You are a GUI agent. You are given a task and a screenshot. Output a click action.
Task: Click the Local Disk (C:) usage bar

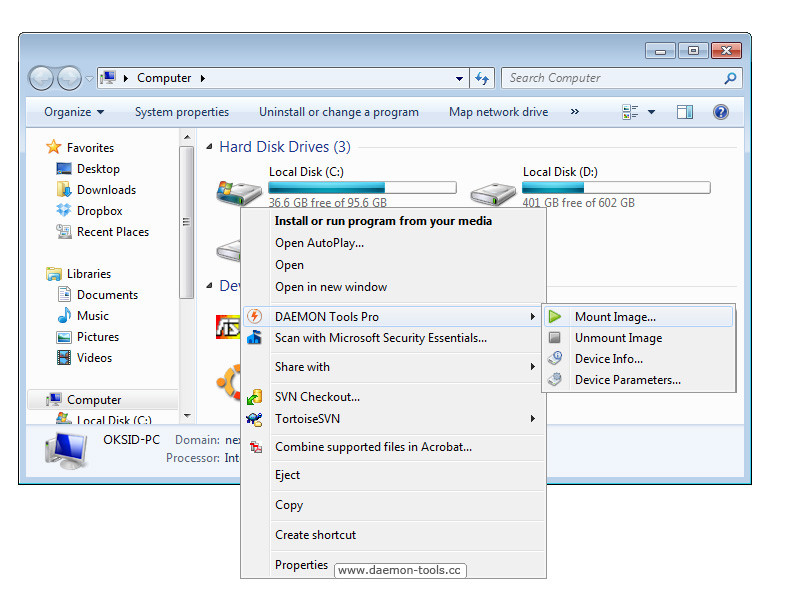point(362,187)
